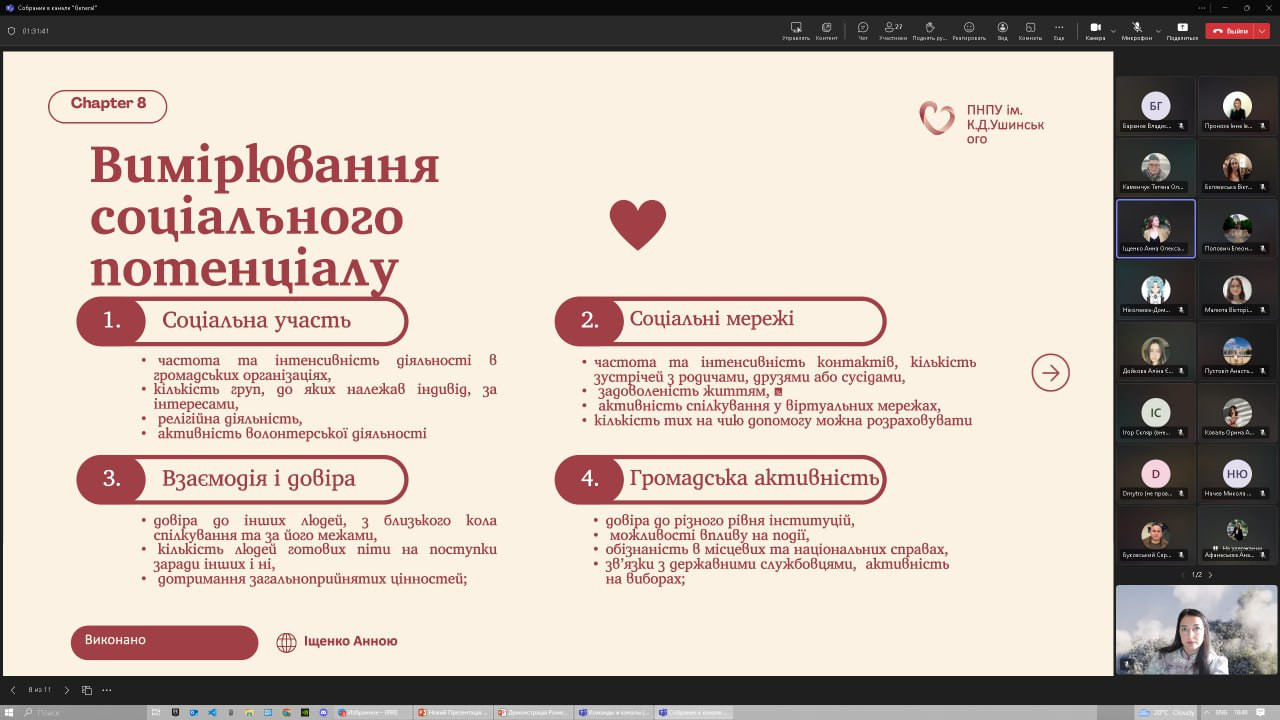The image size is (1280, 720).
Task: Select participant tile Буковський Сергій
Action: pyautogui.click(x=1156, y=534)
